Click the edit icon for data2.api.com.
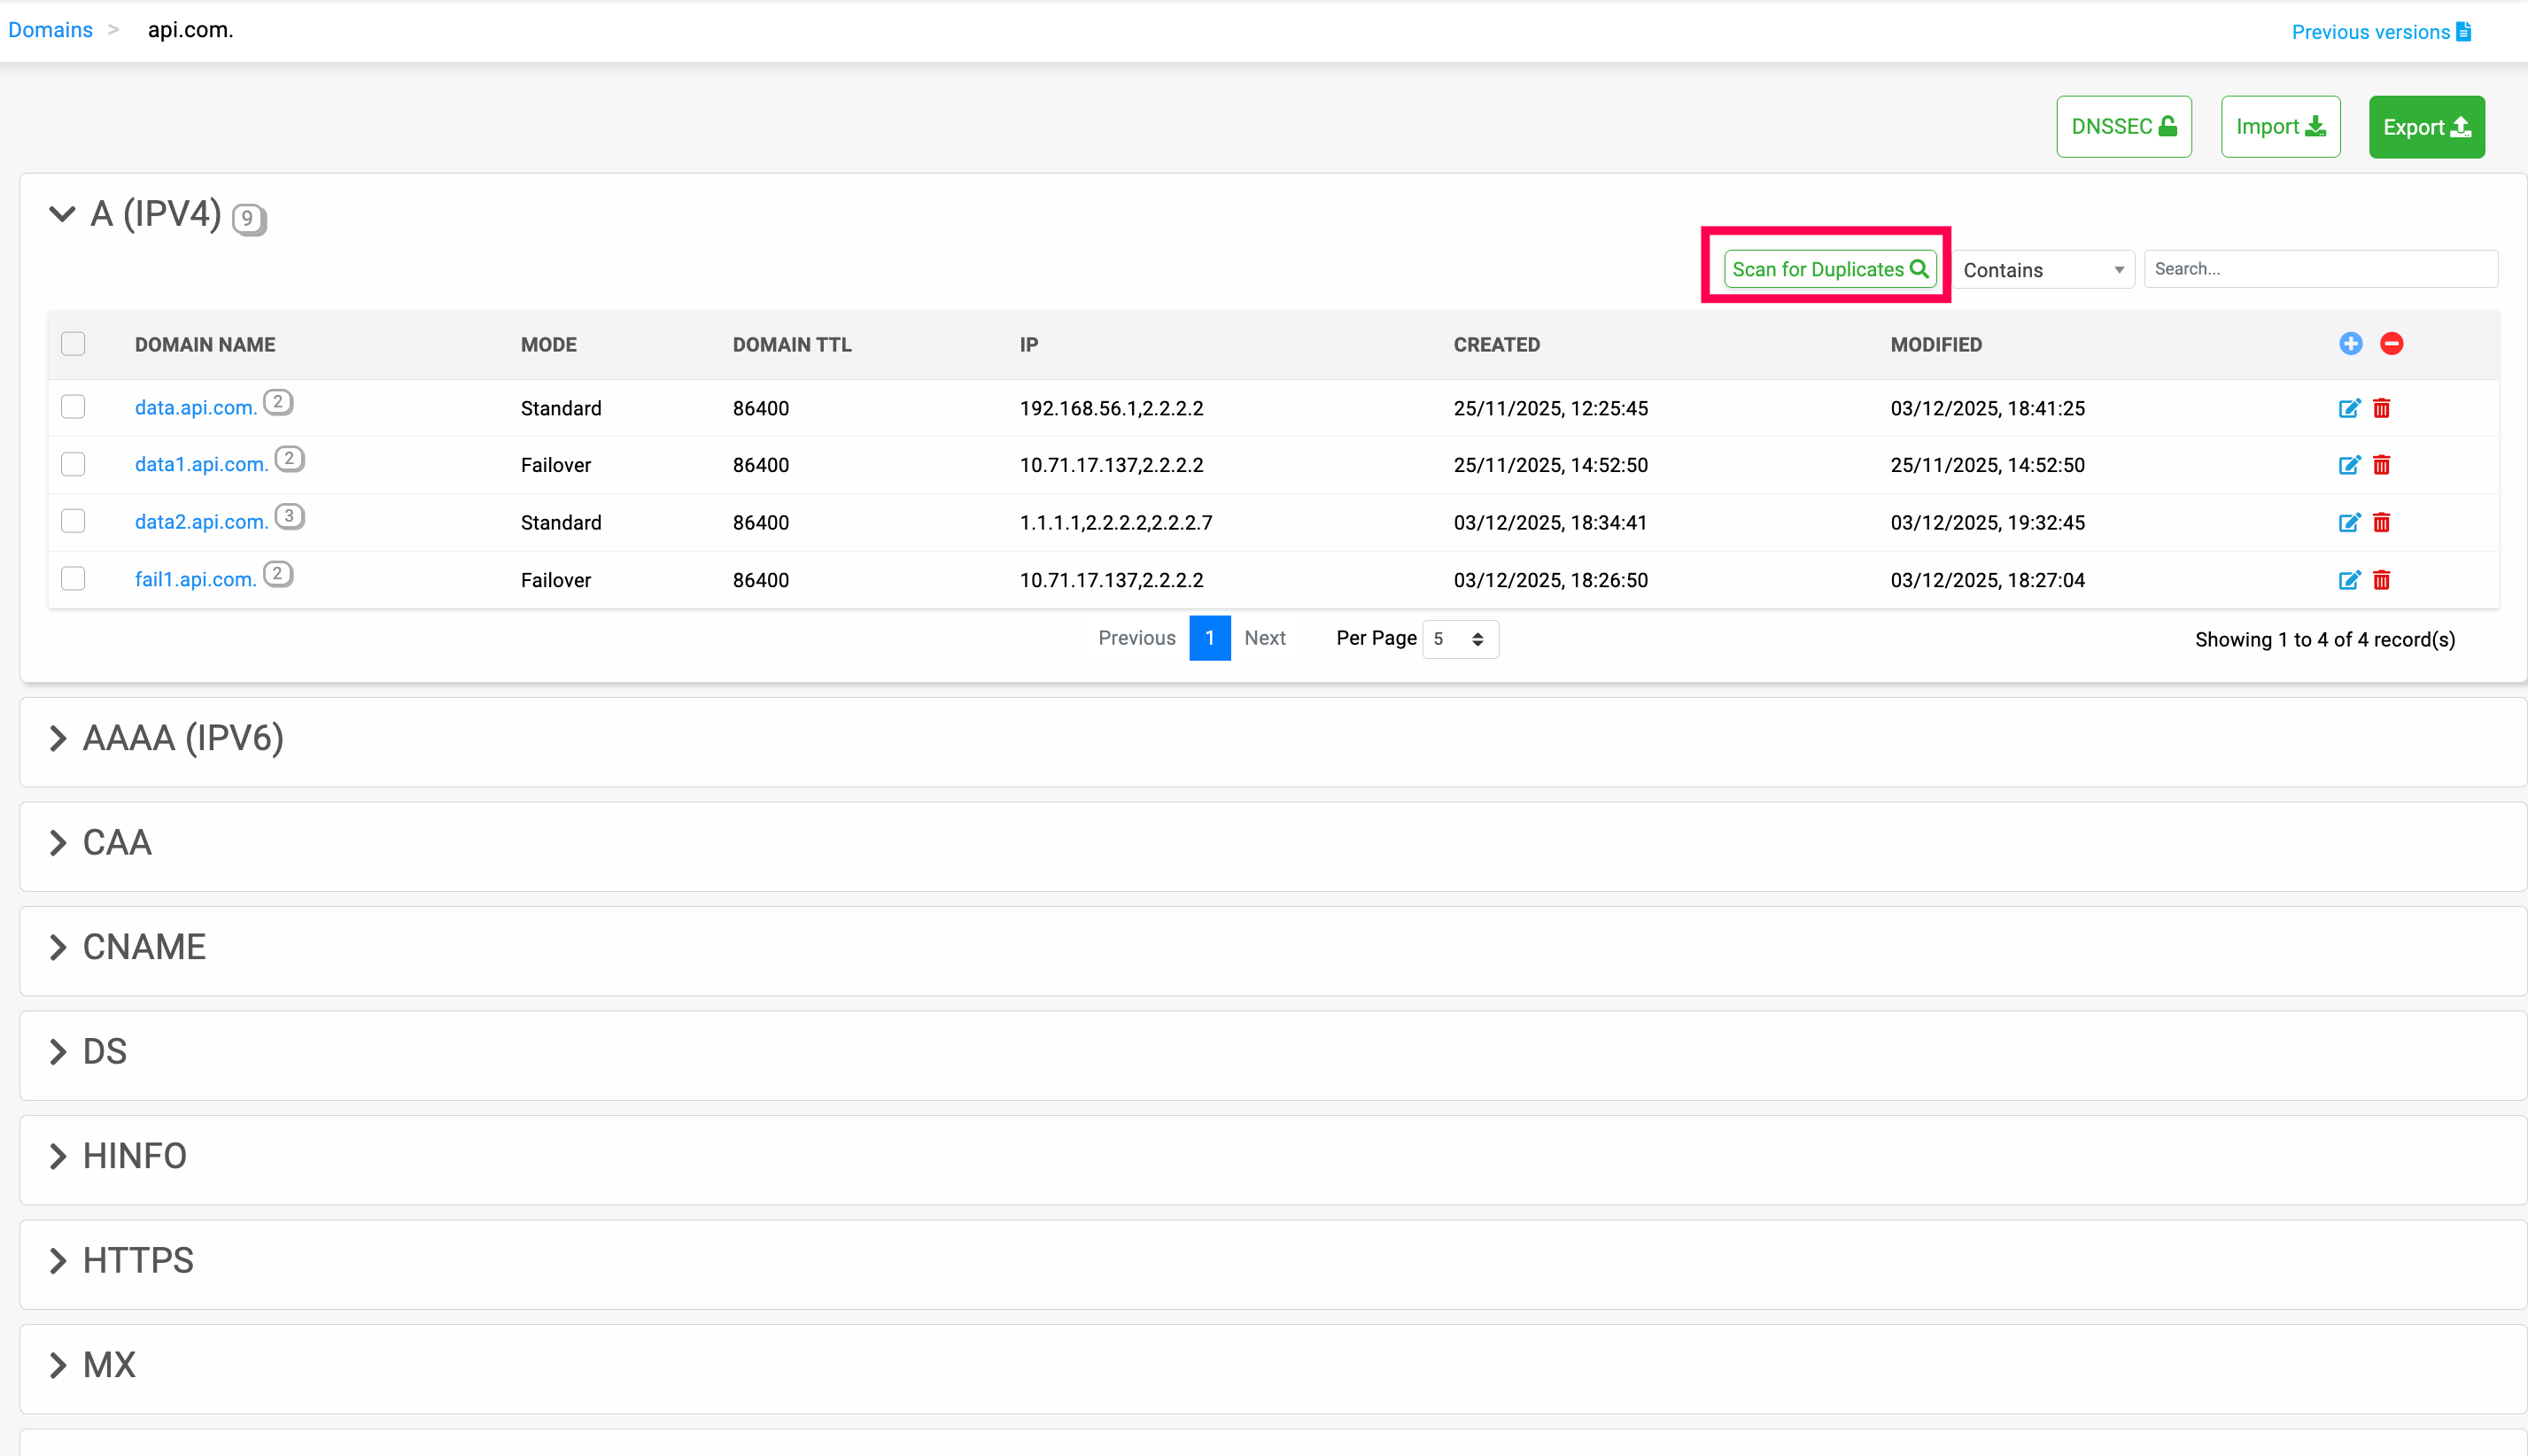This screenshot has width=2528, height=1456. (x=2348, y=522)
